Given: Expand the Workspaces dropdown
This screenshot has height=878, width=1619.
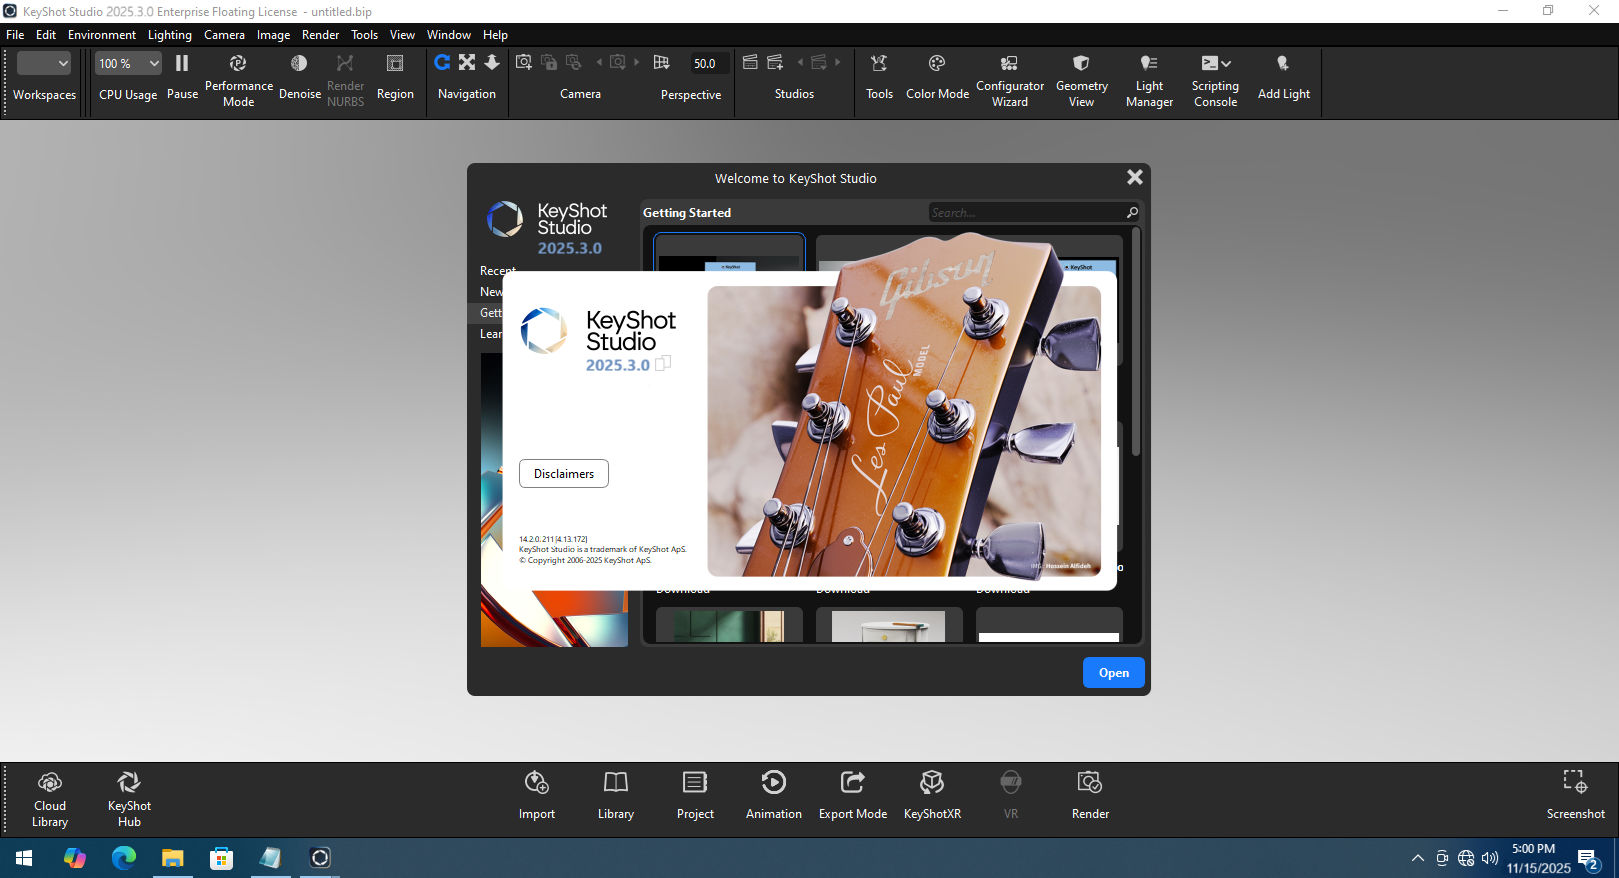Looking at the screenshot, I should [x=44, y=63].
